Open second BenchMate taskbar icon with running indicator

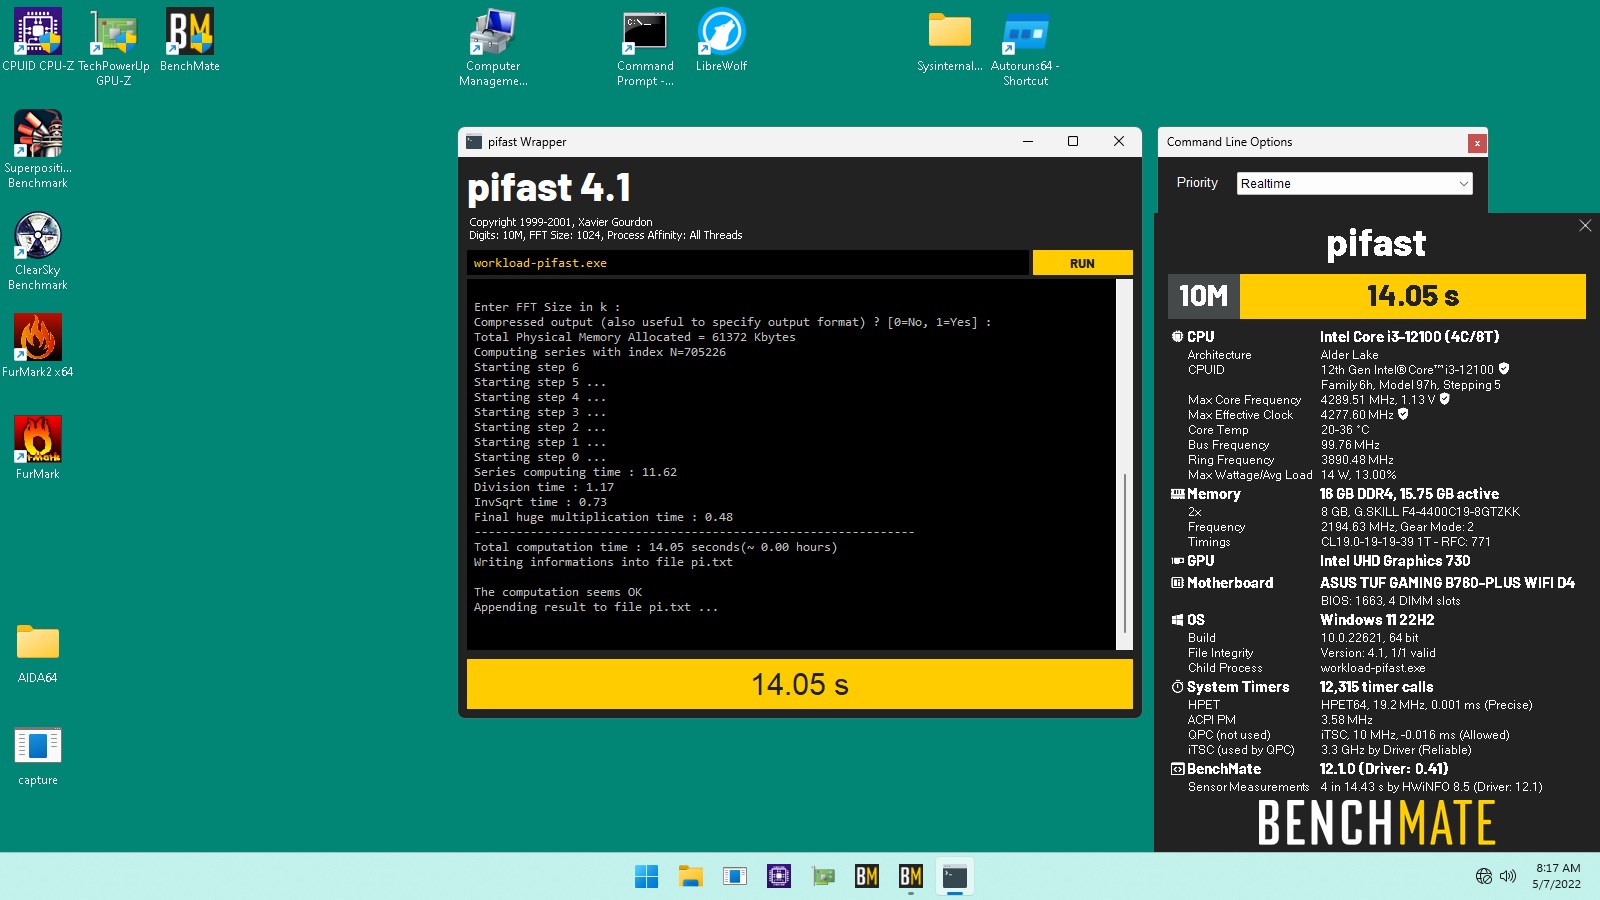point(910,877)
